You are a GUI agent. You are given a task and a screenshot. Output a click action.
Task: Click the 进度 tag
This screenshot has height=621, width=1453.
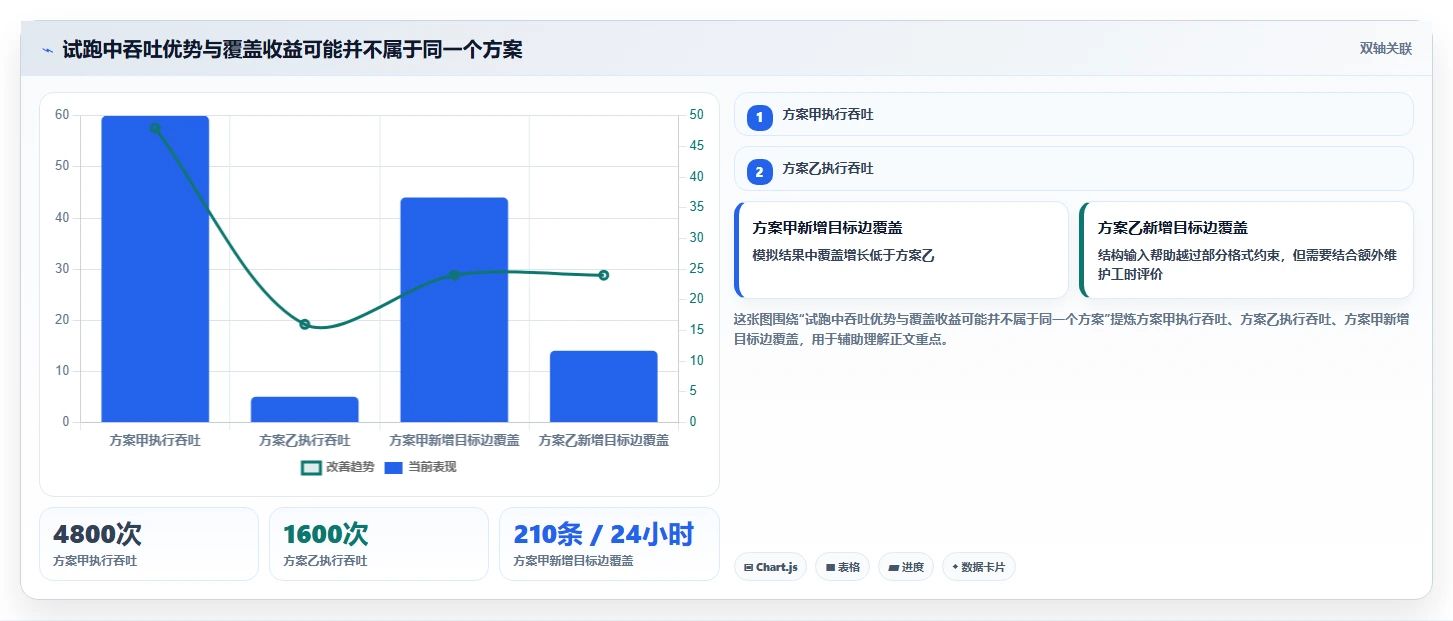905,567
